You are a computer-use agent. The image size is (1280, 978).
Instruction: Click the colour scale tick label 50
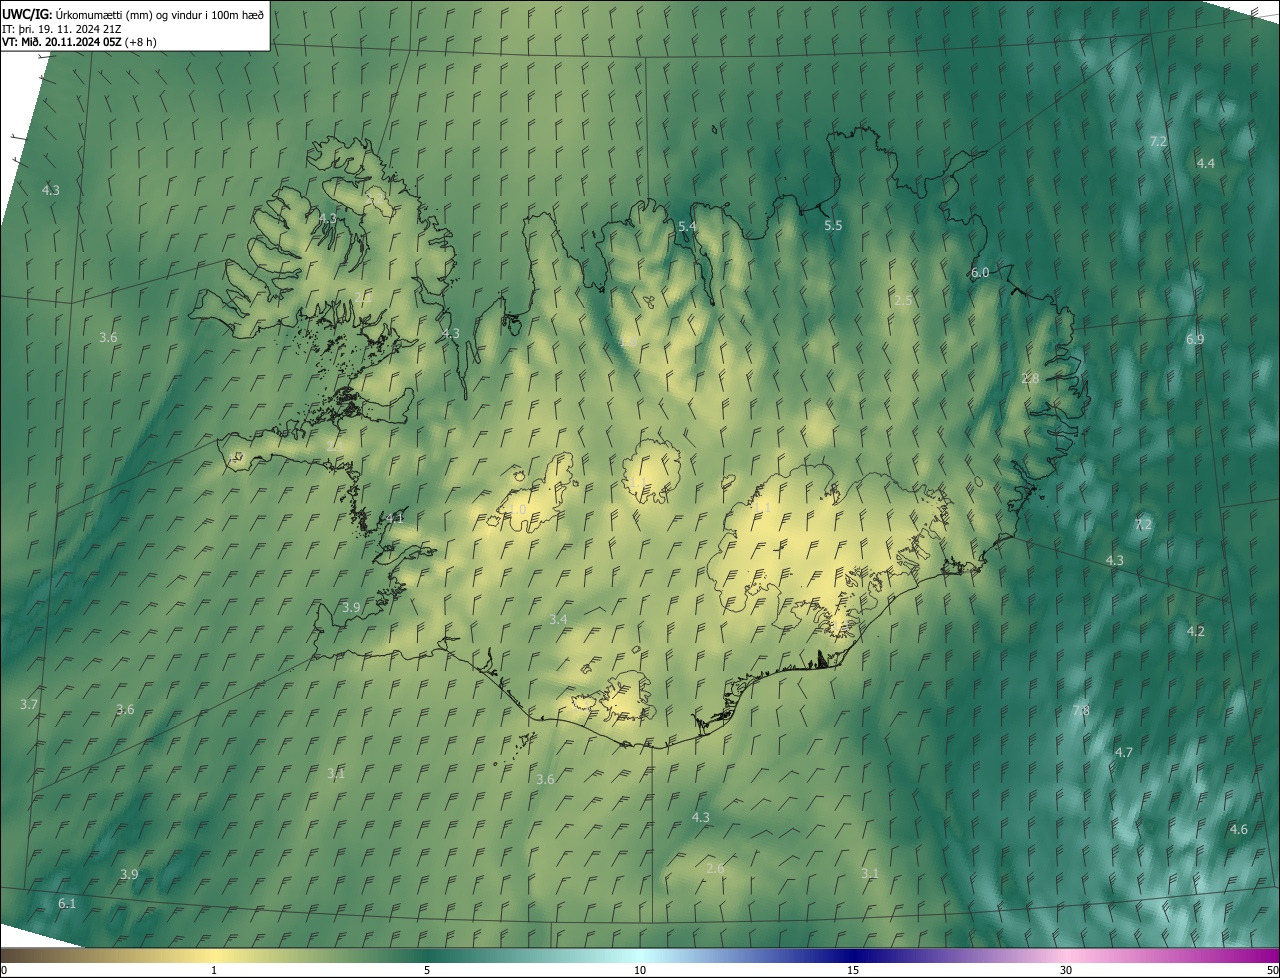coord(1272,970)
